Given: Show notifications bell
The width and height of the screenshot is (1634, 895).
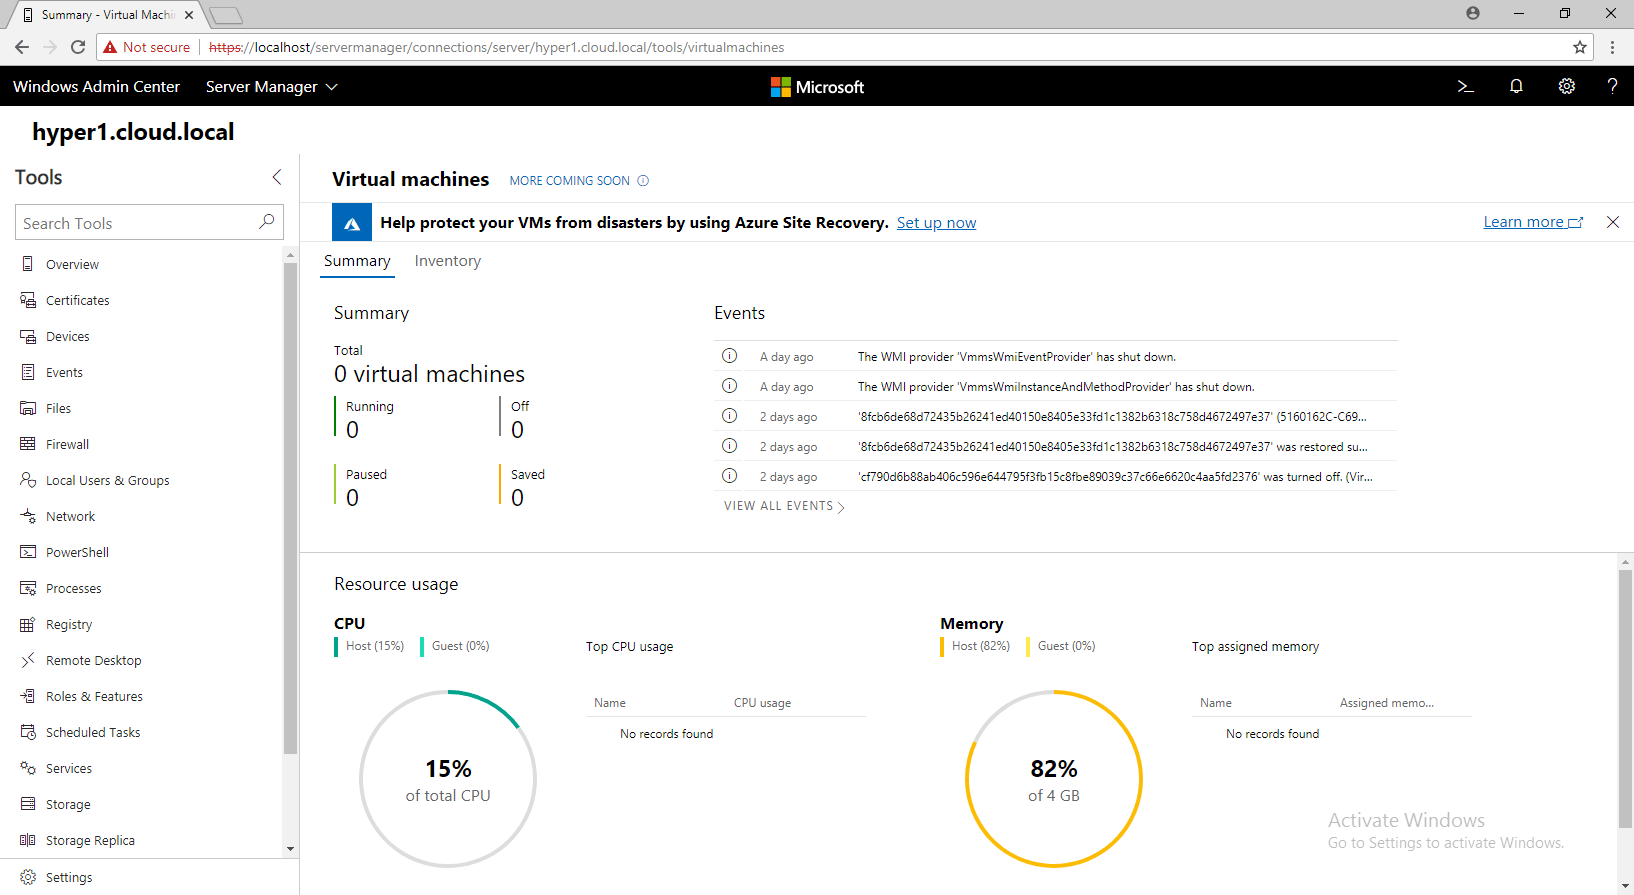Looking at the screenshot, I should 1516,87.
